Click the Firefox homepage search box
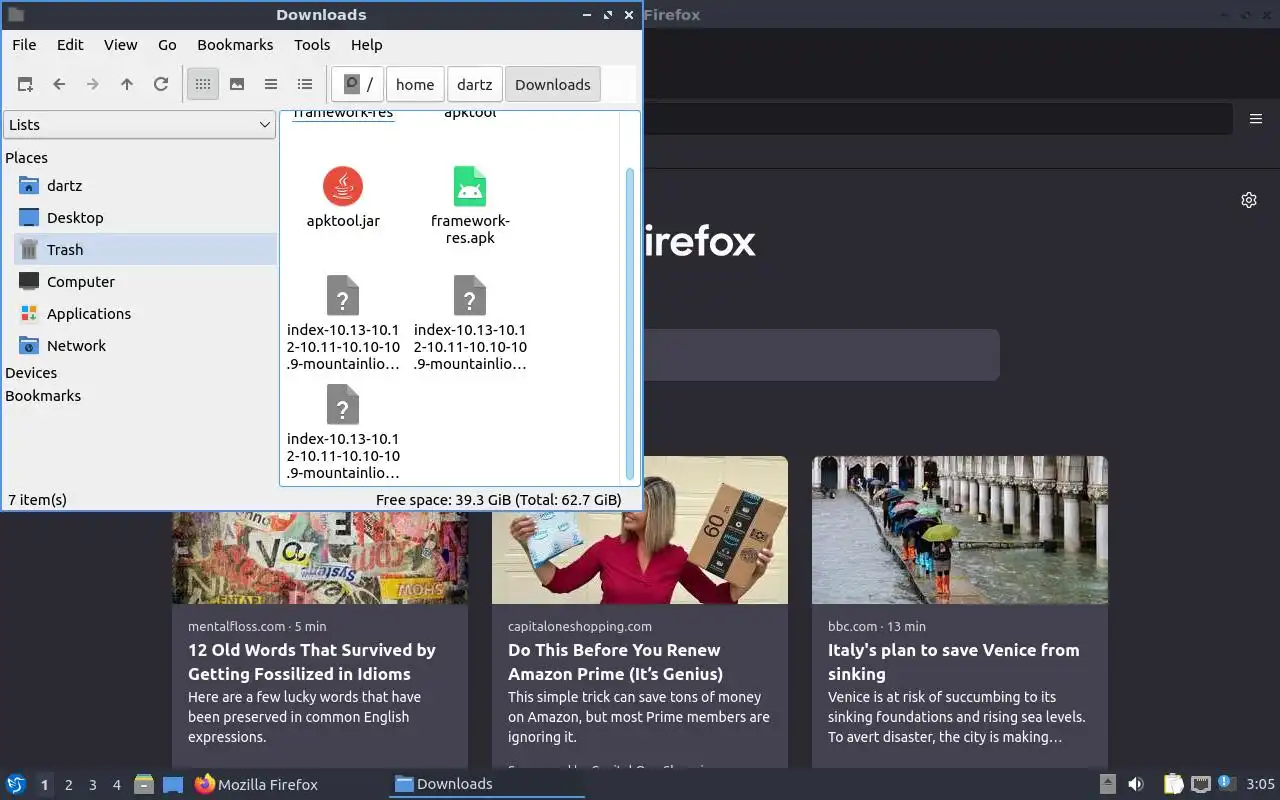Image resolution: width=1280 pixels, height=800 pixels. [820, 355]
